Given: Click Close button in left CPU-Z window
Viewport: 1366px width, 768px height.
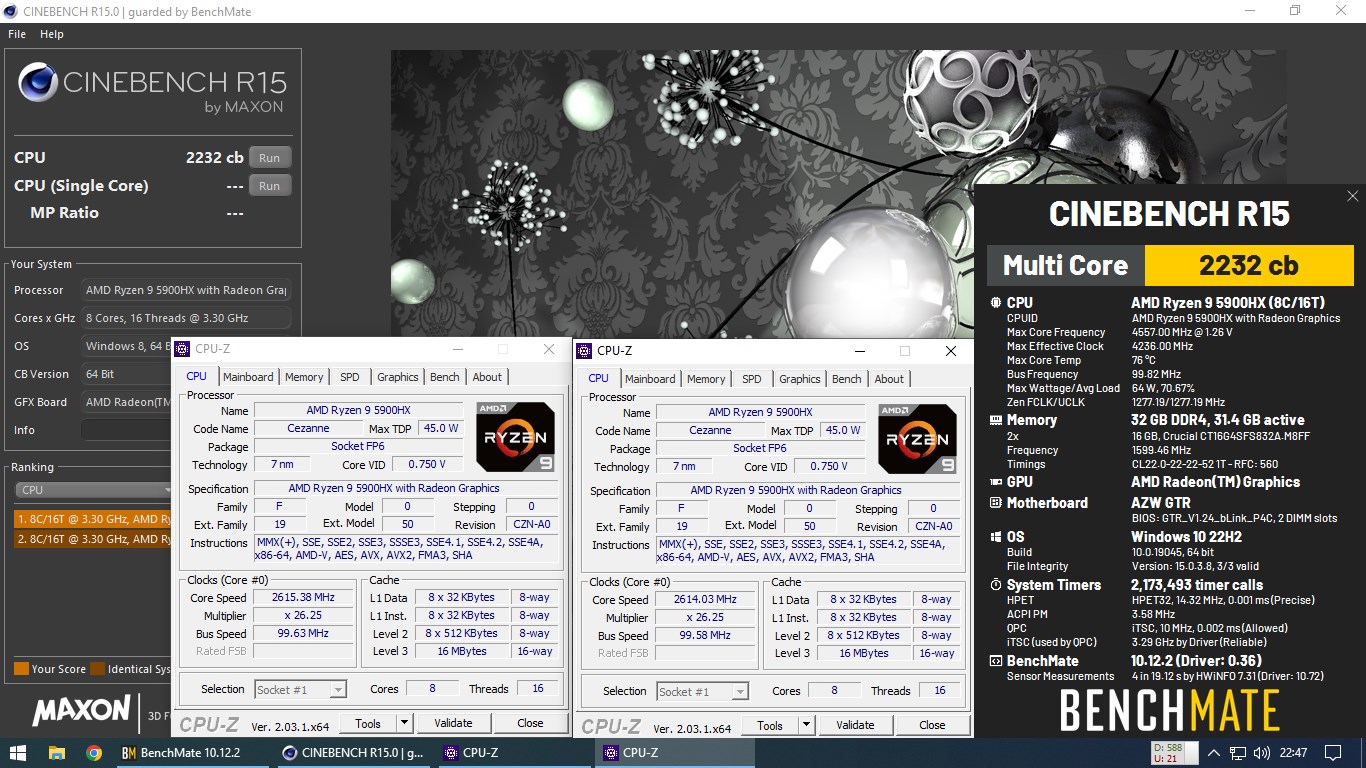Looking at the screenshot, I should (x=530, y=723).
